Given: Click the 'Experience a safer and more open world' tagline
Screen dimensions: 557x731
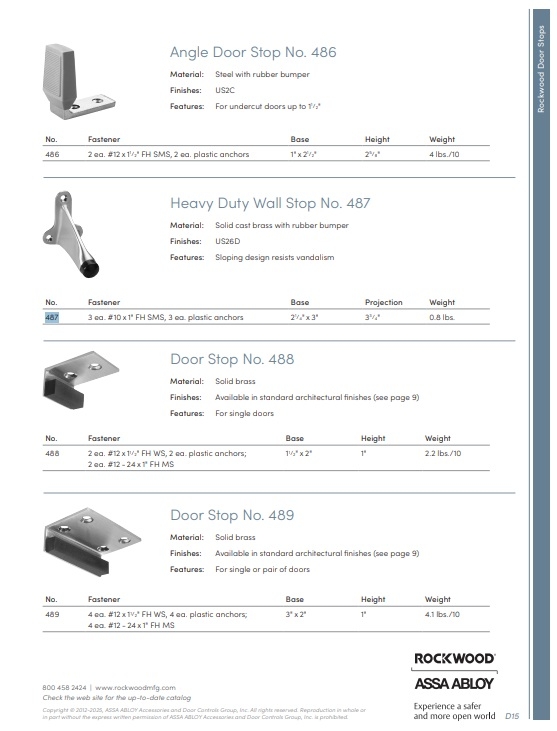Looking at the screenshot, I should tap(454, 711).
